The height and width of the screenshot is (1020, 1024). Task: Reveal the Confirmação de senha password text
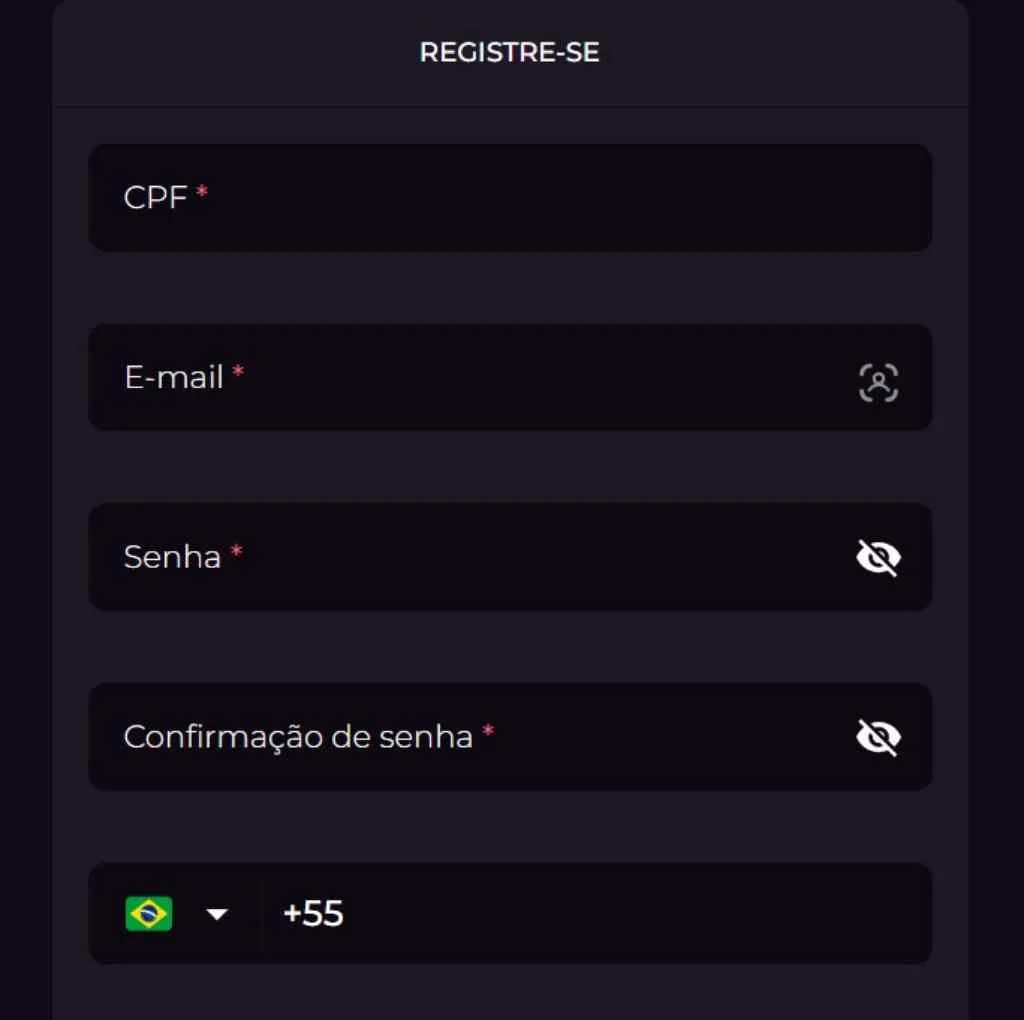(878, 738)
